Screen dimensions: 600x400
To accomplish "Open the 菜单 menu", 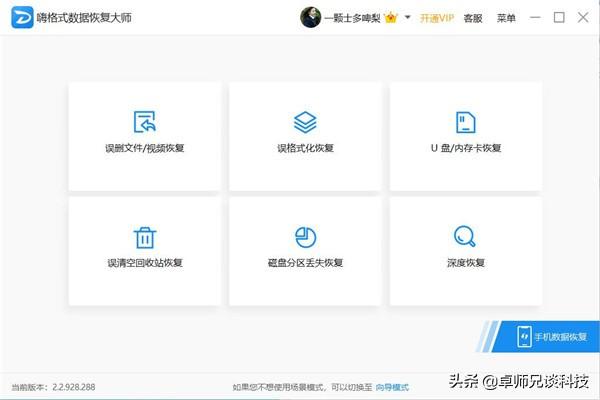I will point(507,18).
